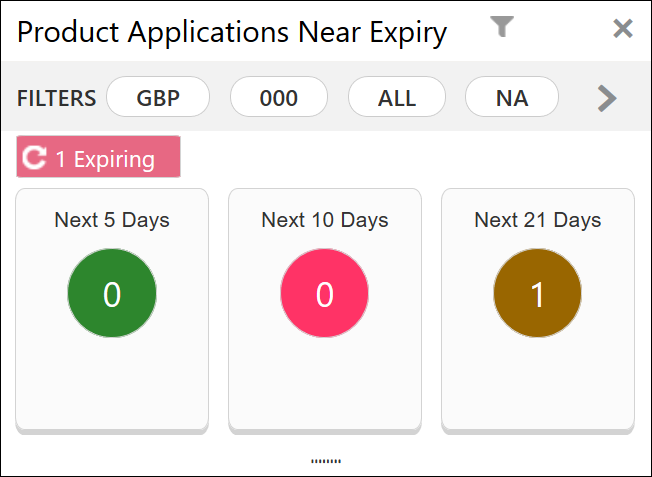This screenshot has width=652, height=477.
Task: Click the 1 Expiring badge text
Action: point(105,159)
